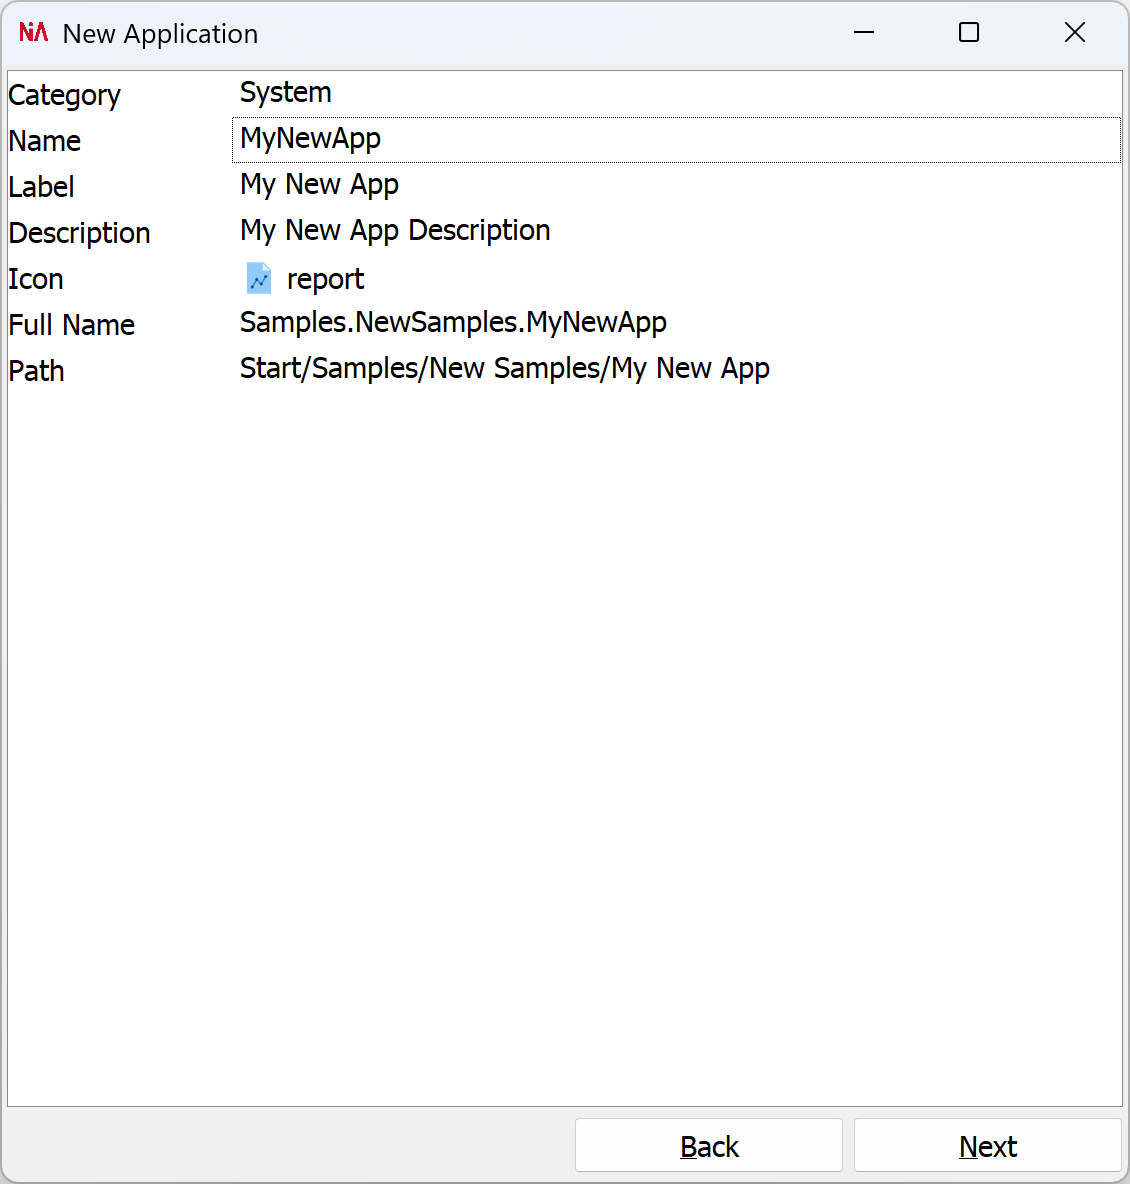Click the Name row label

[44, 141]
